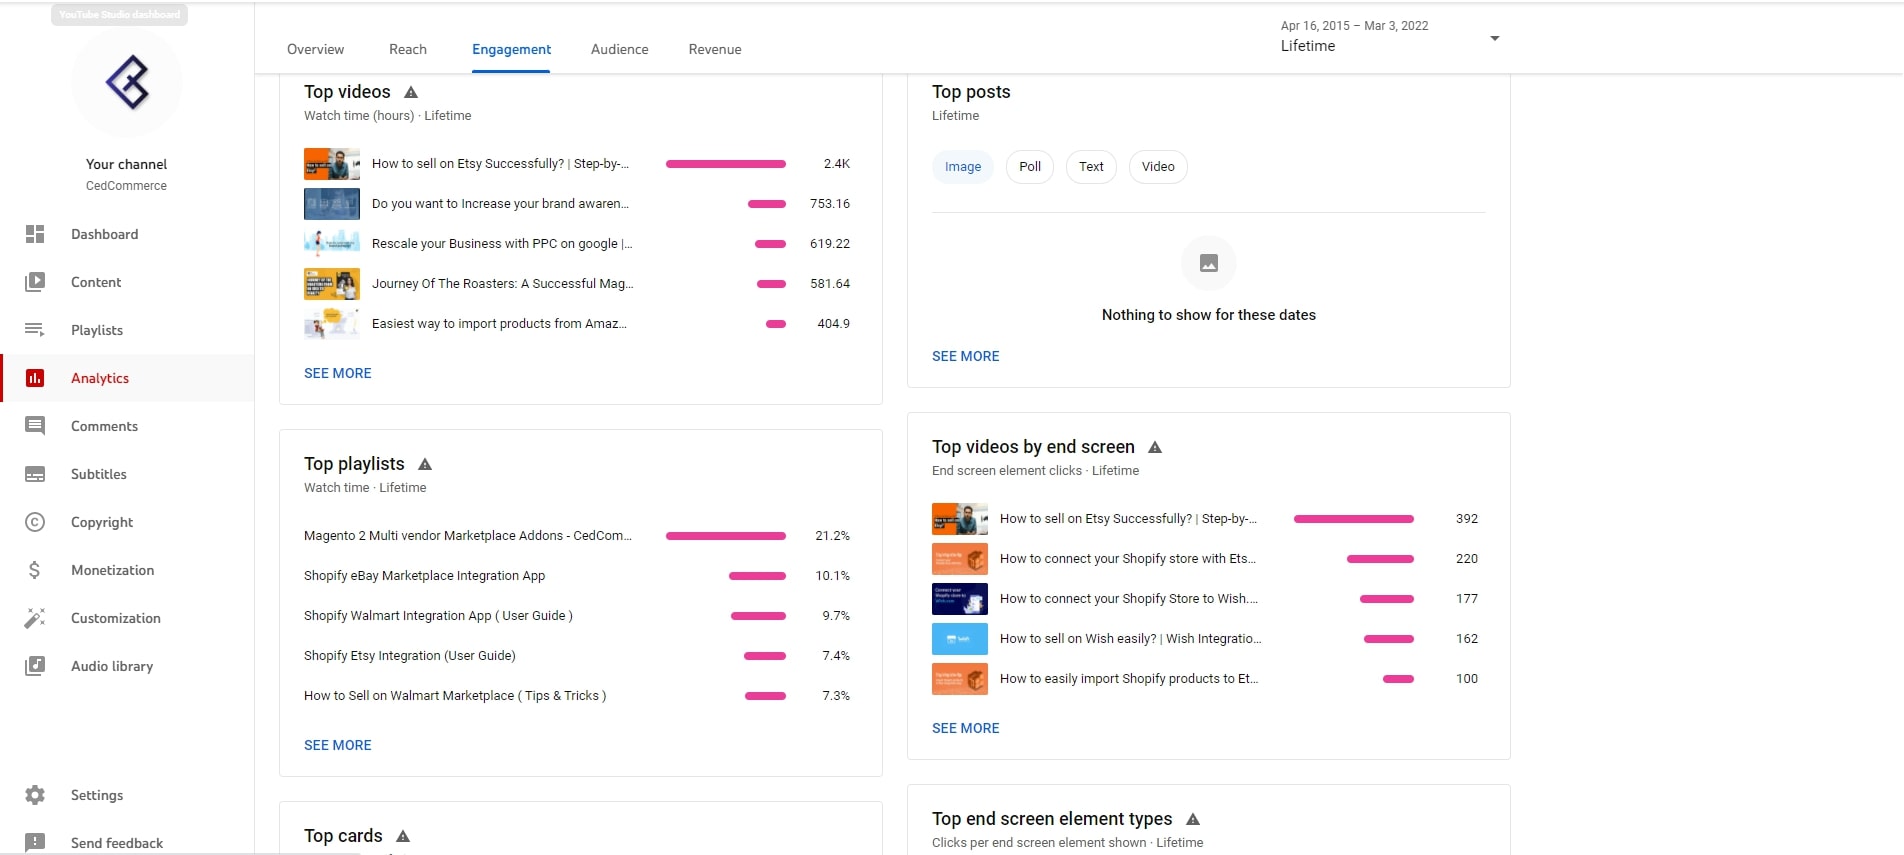
Task: Select the Text filter chip
Action: pyautogui.click(x=1091, y=167)
